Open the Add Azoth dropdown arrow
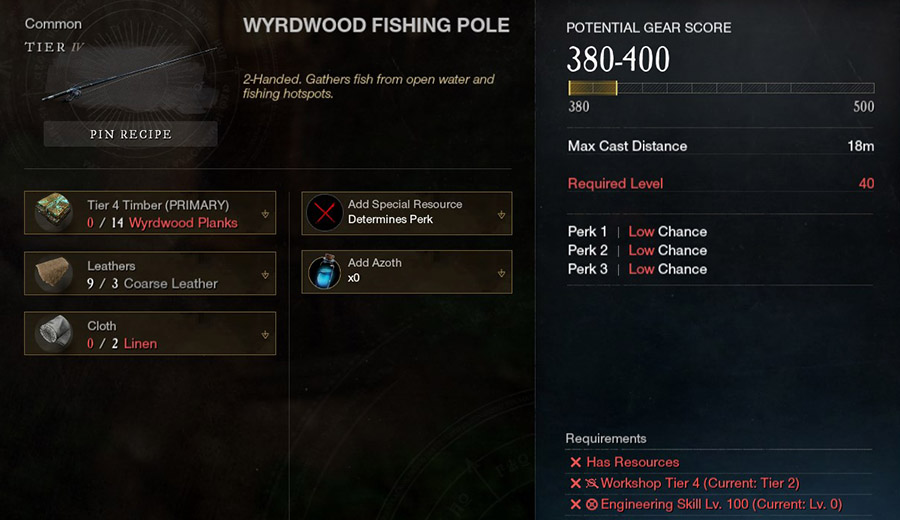 click(501, 273)
